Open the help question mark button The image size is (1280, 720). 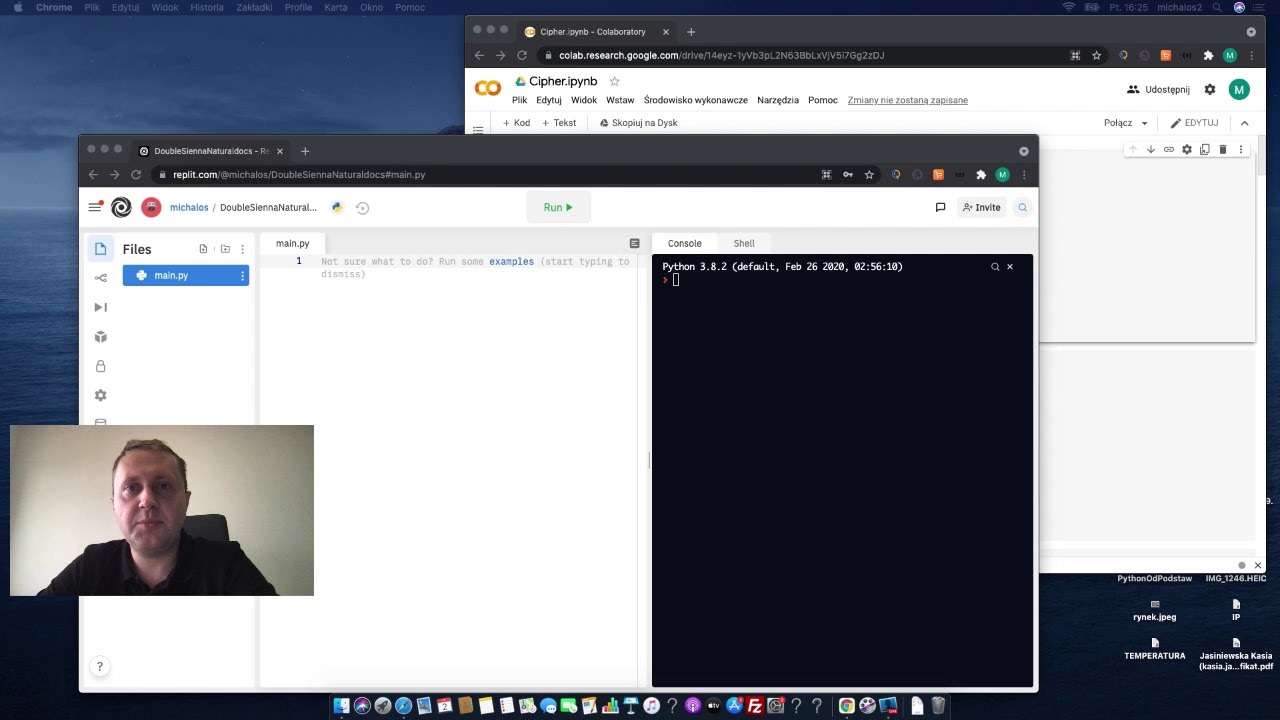coord(99,666)
